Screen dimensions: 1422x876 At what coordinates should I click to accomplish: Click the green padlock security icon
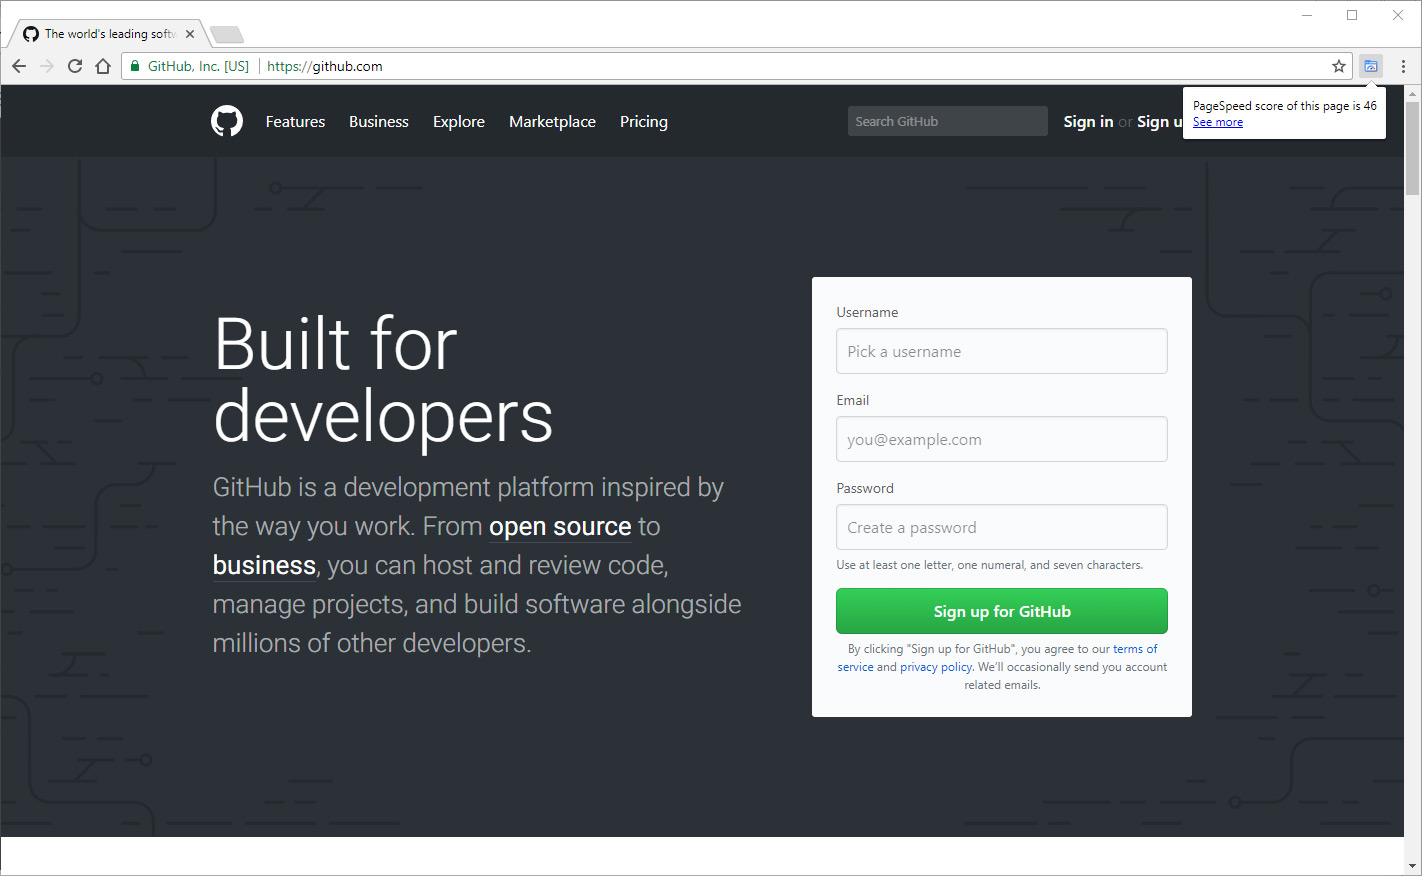tap(135, 66)
